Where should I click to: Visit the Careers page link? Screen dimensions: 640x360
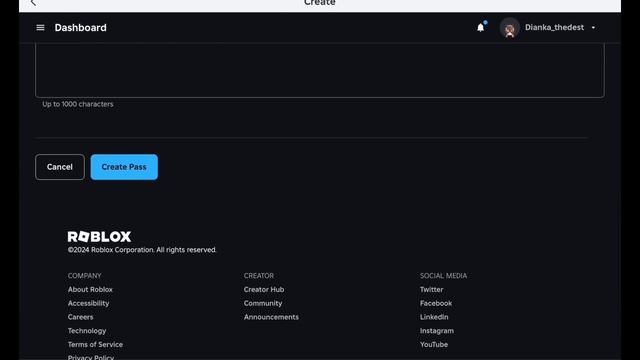click(80, 317)
